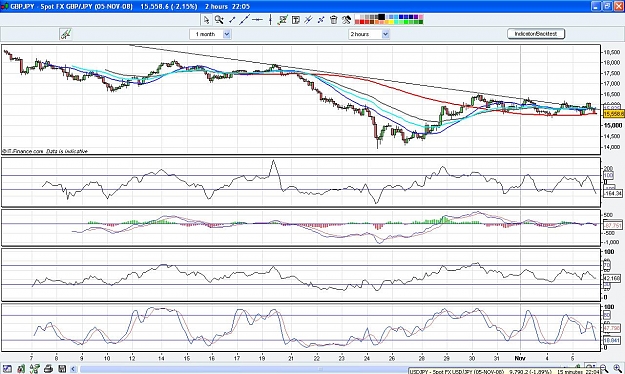Select the horizontal line tool
Image resolution: width=625 pixels, height=374 pixels.
257,20
